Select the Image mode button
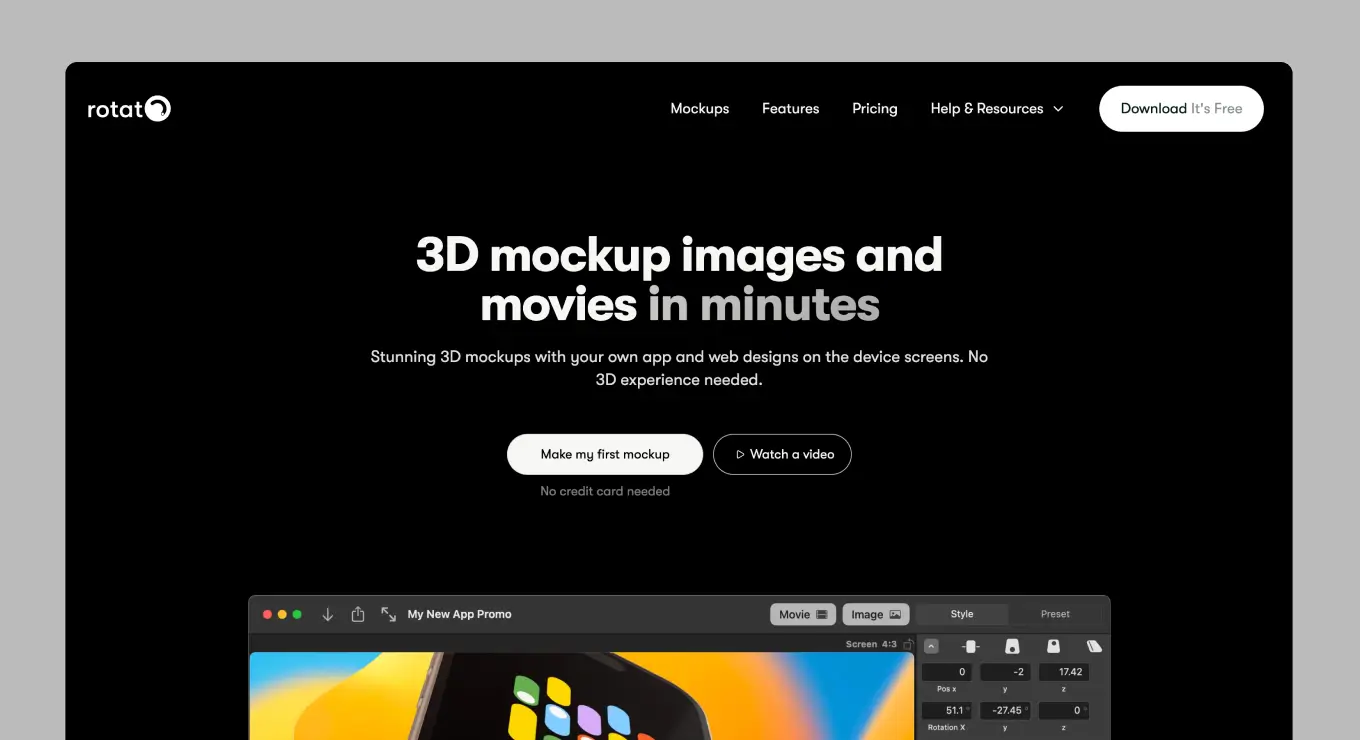 (876, 615)
